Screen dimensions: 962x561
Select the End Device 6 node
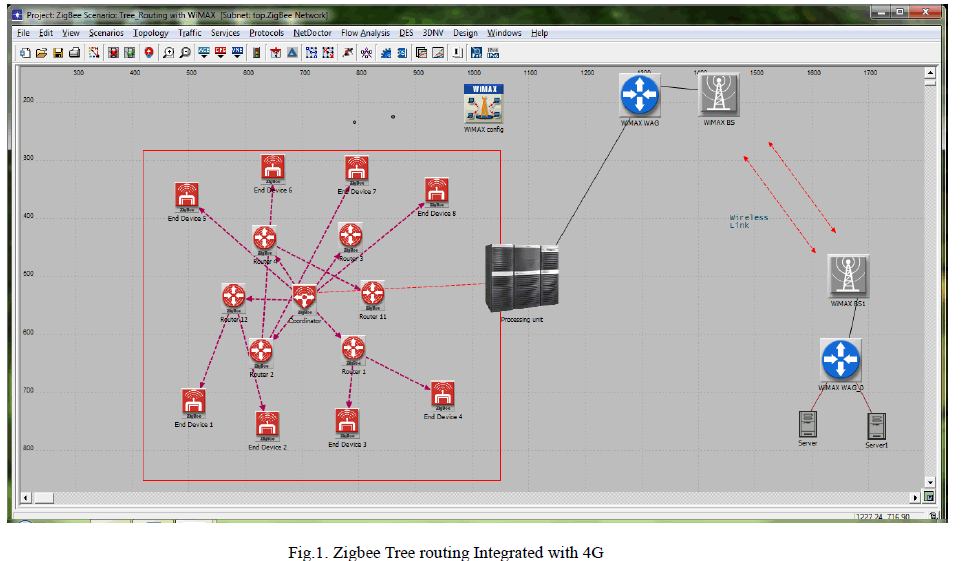(x=273, y=168)
